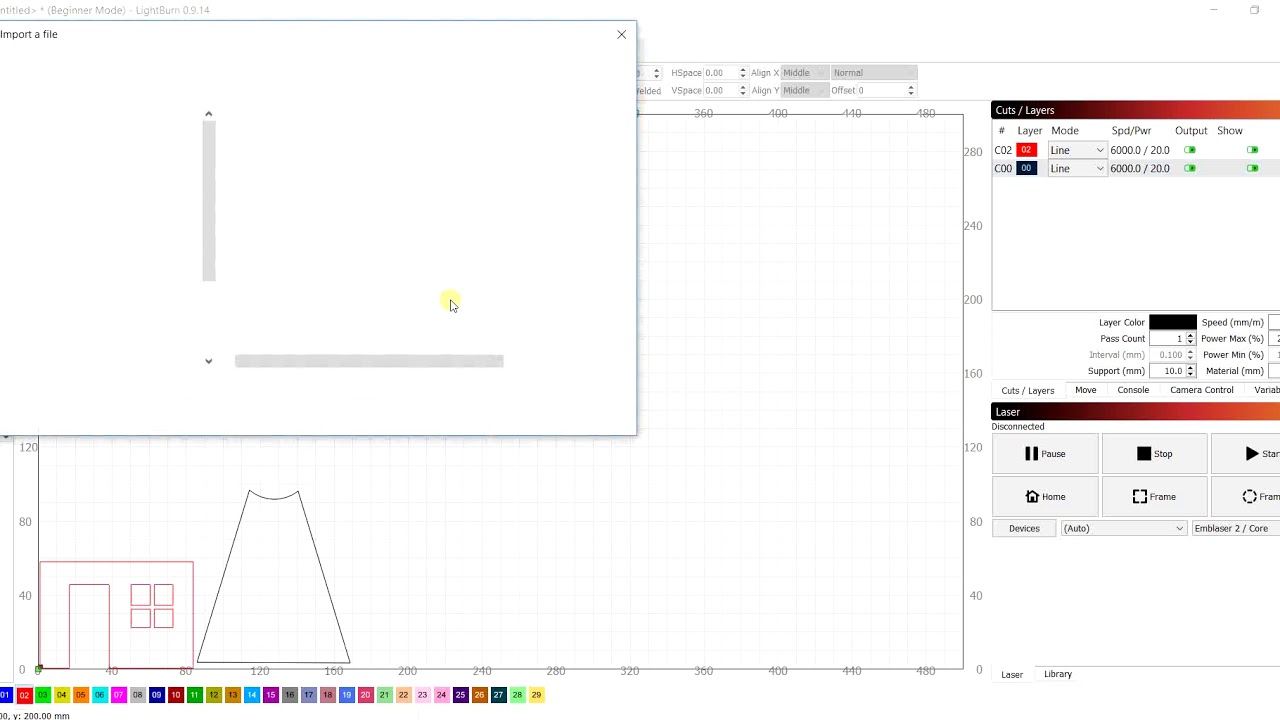Image resolution: width=1280 pixels, height=720 pixels.
Task: Open Mode dropdown for layer C00
Action: coord(1076,168)
